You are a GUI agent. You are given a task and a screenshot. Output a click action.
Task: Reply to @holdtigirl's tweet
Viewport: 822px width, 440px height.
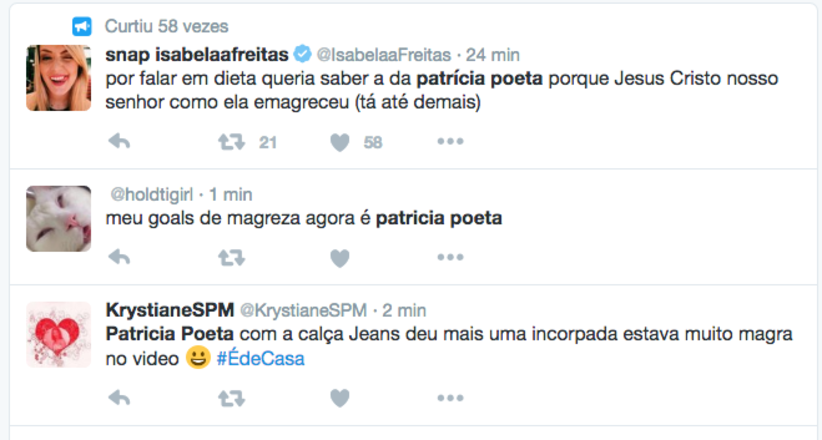tap(119, 258)
